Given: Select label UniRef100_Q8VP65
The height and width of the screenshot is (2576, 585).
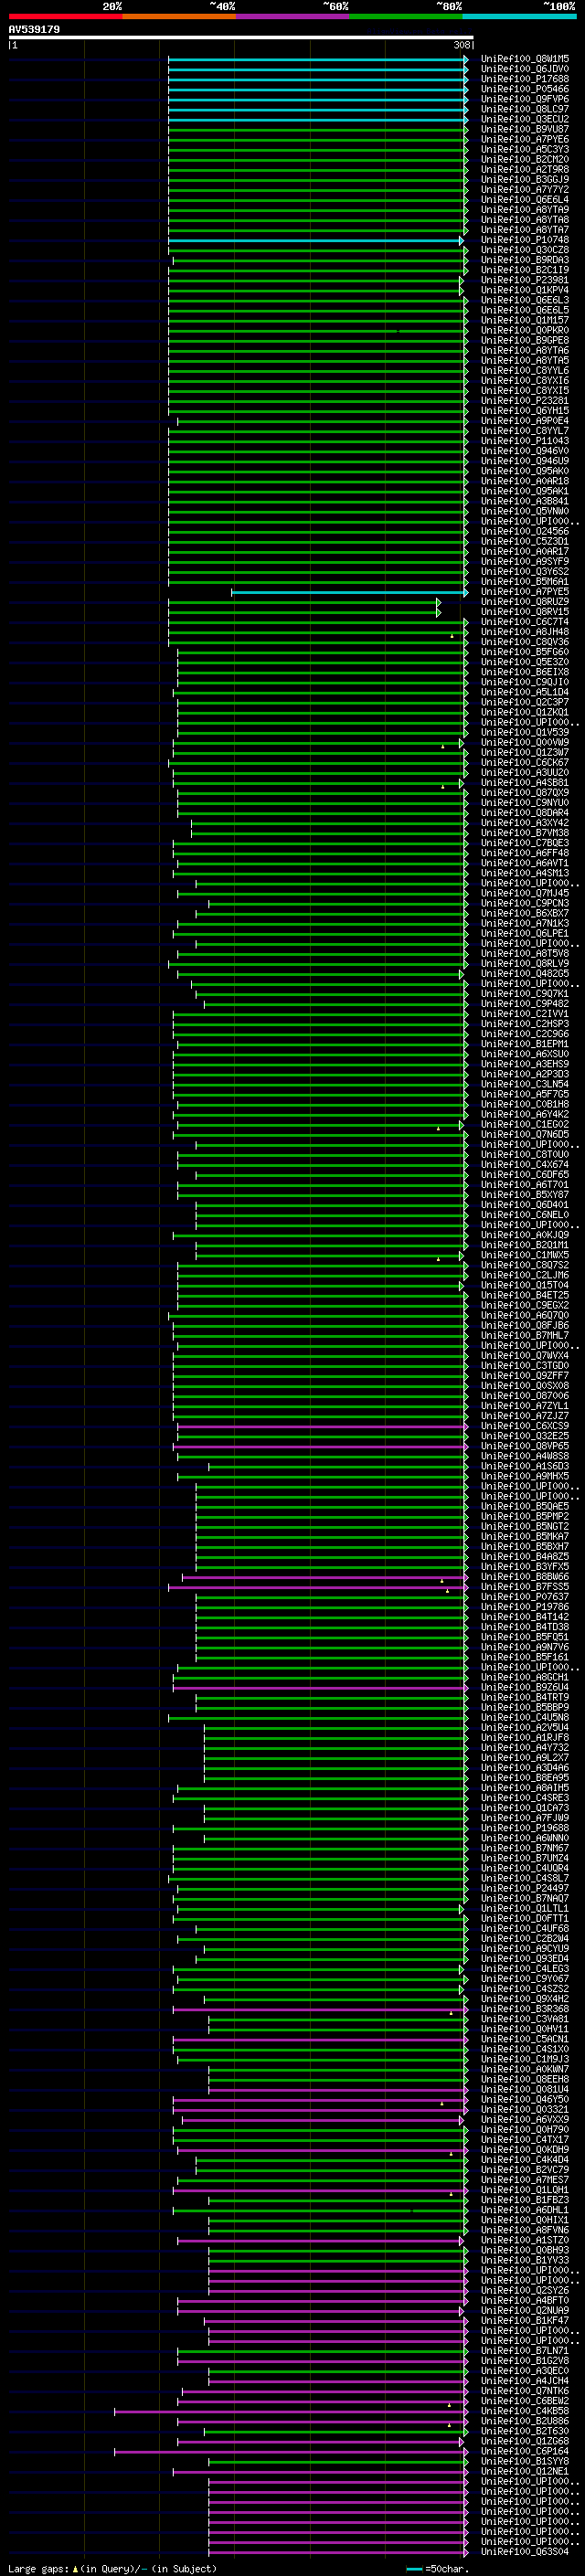Looking at the screenshot, I should click(525, 1446).
